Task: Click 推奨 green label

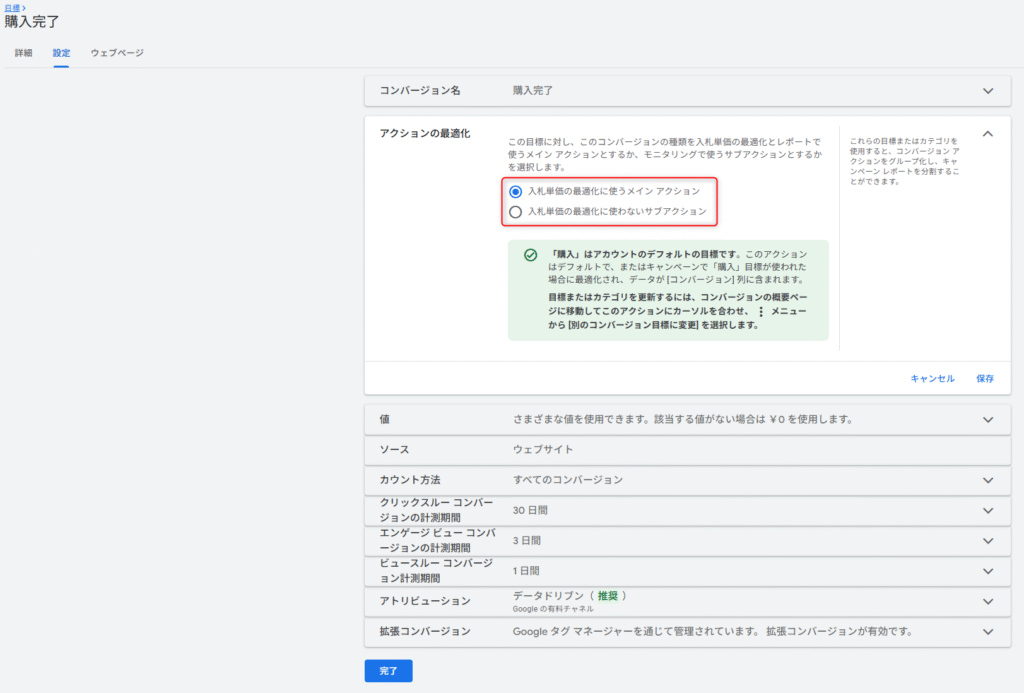Action: click(x=607, y=596)
